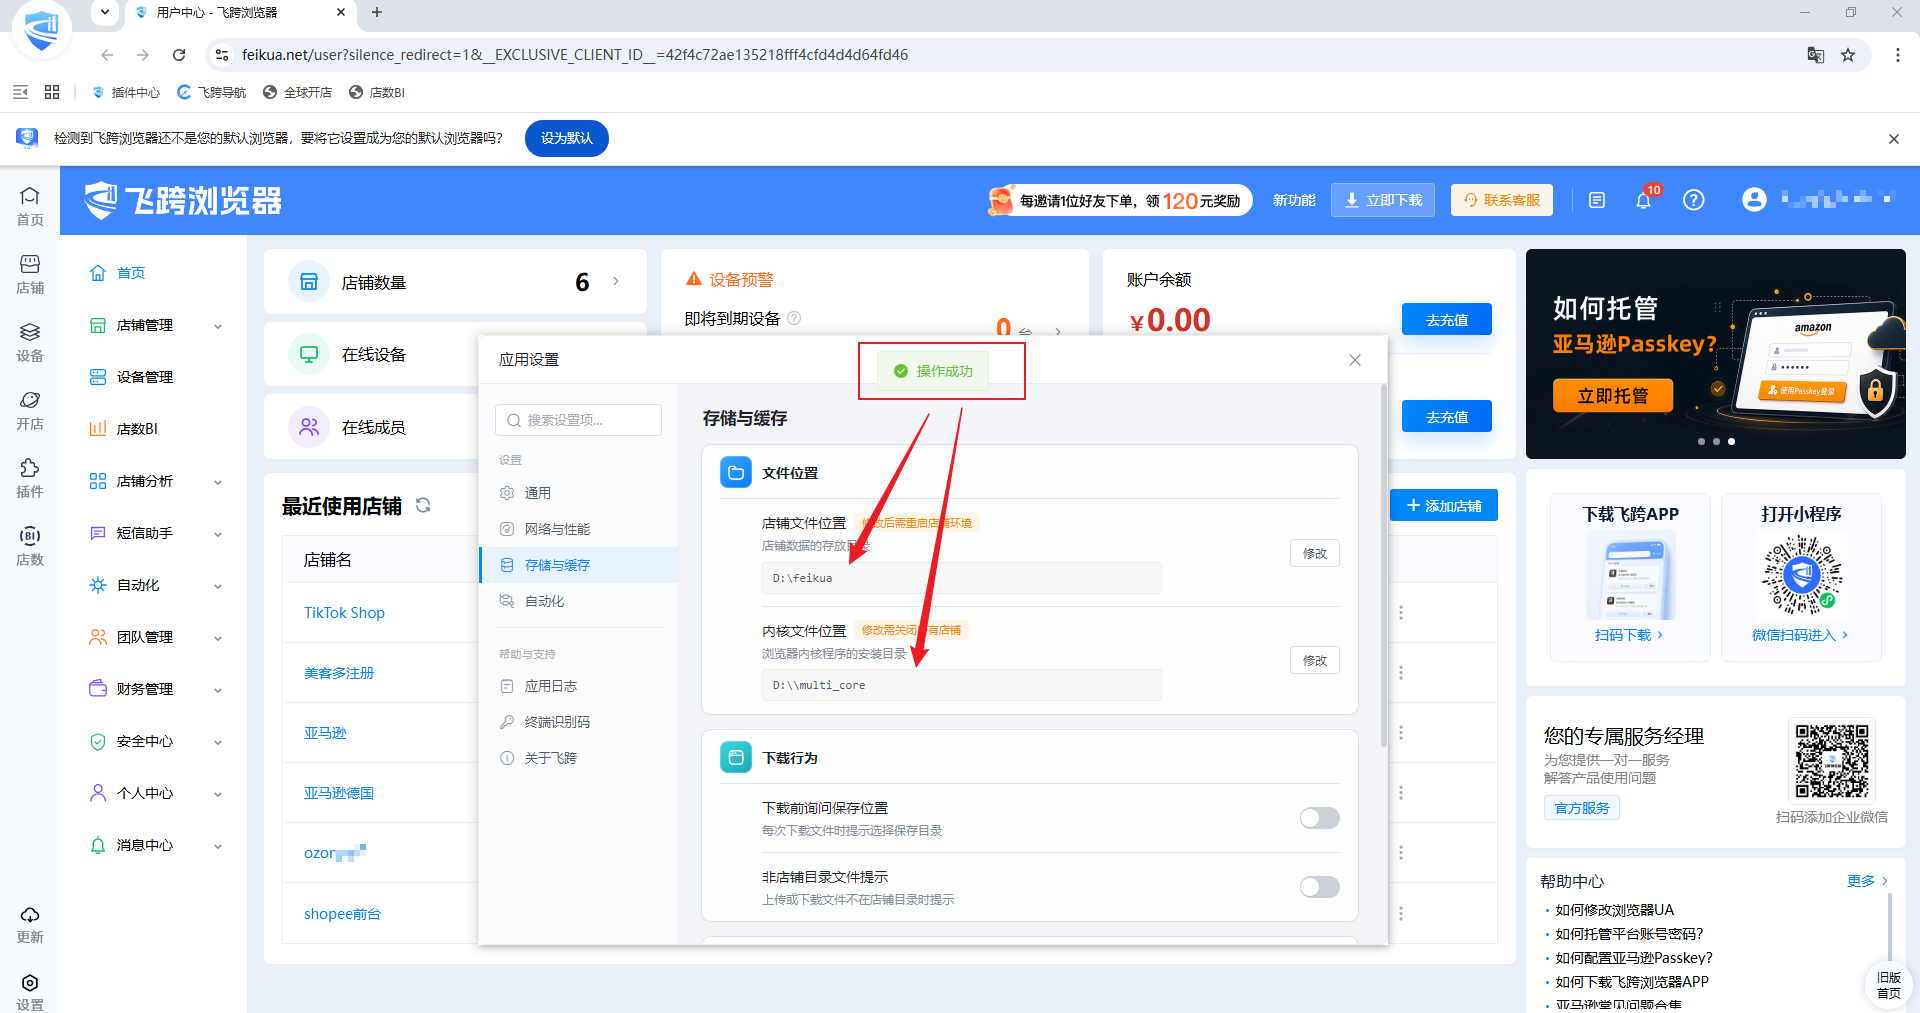Click the apps grid icon in bookmarks bar
This screenshot has height=1013, width=1920.
point(52,92)
